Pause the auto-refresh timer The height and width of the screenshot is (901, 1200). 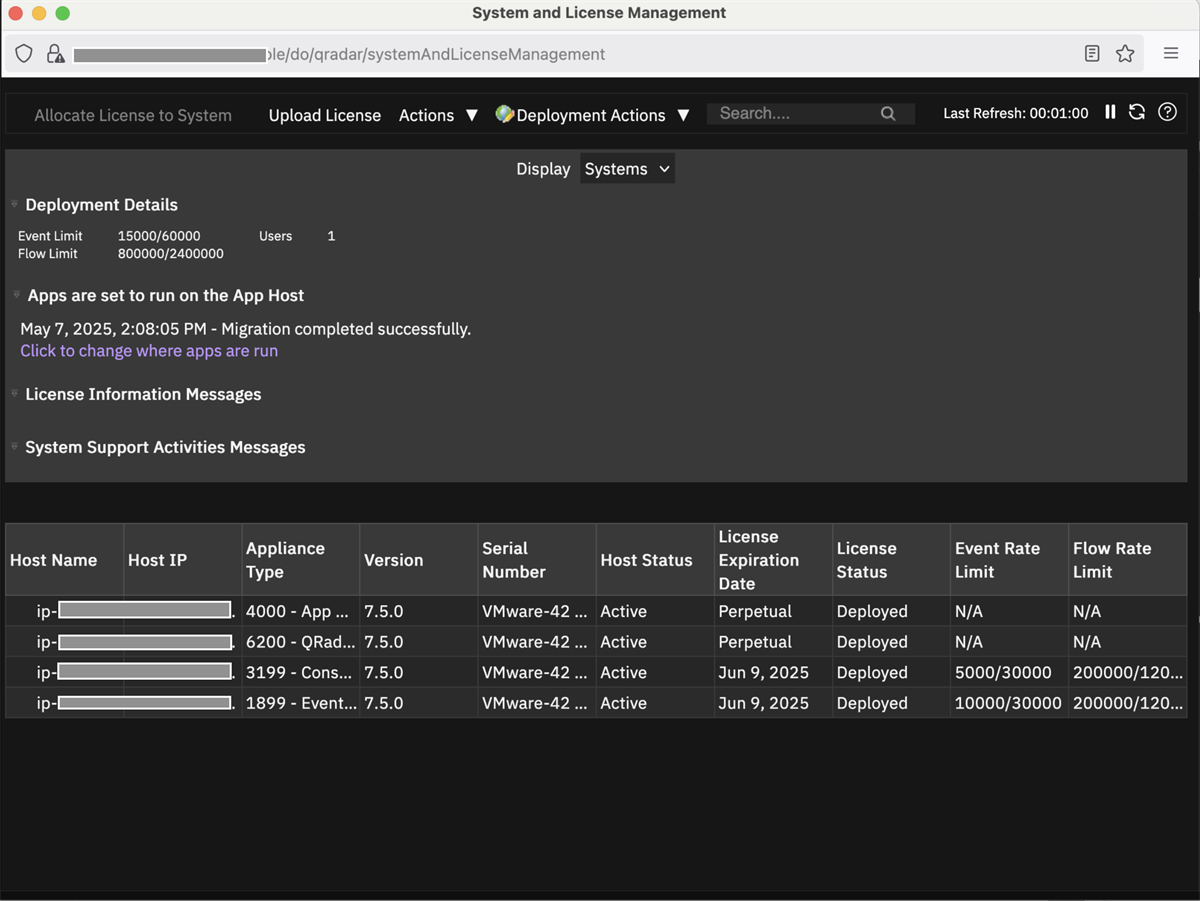click(x=1110, y=113)
